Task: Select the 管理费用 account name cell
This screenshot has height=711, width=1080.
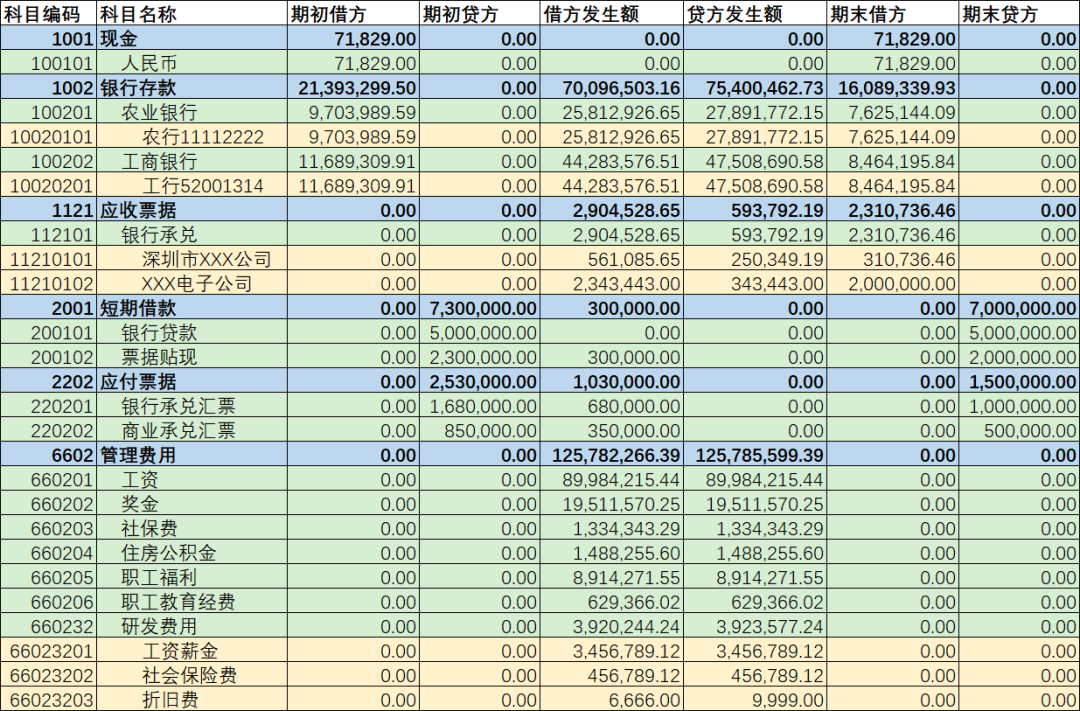Action: (191, 455)
